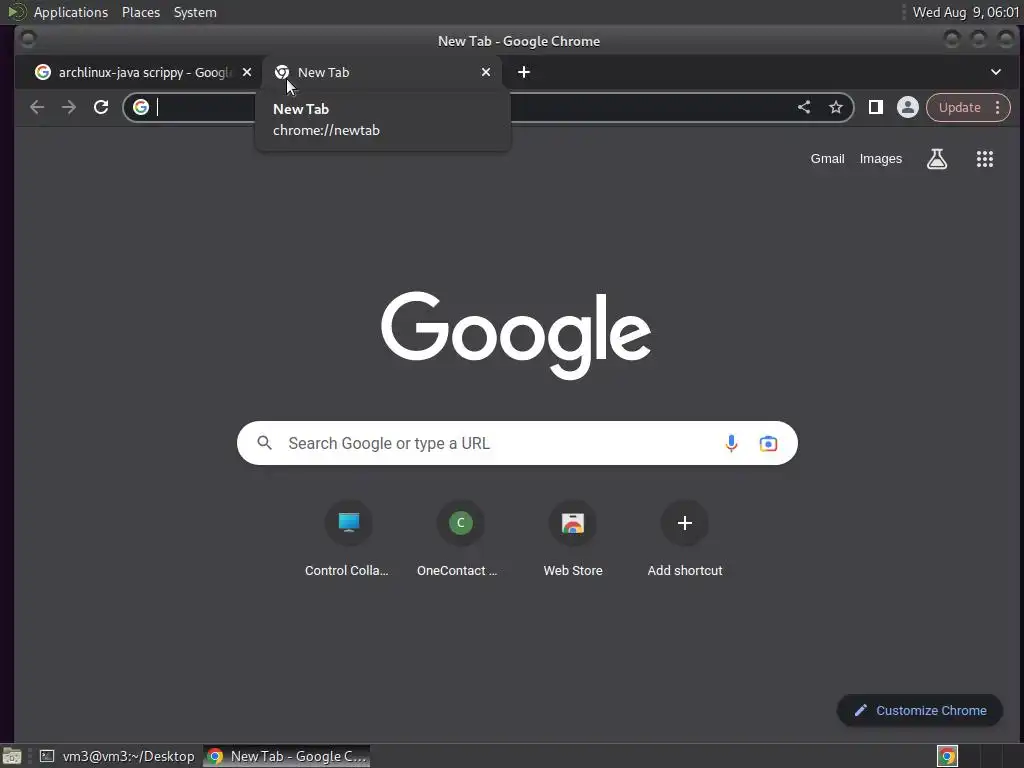Start voice search with microphone

[731, 443]
